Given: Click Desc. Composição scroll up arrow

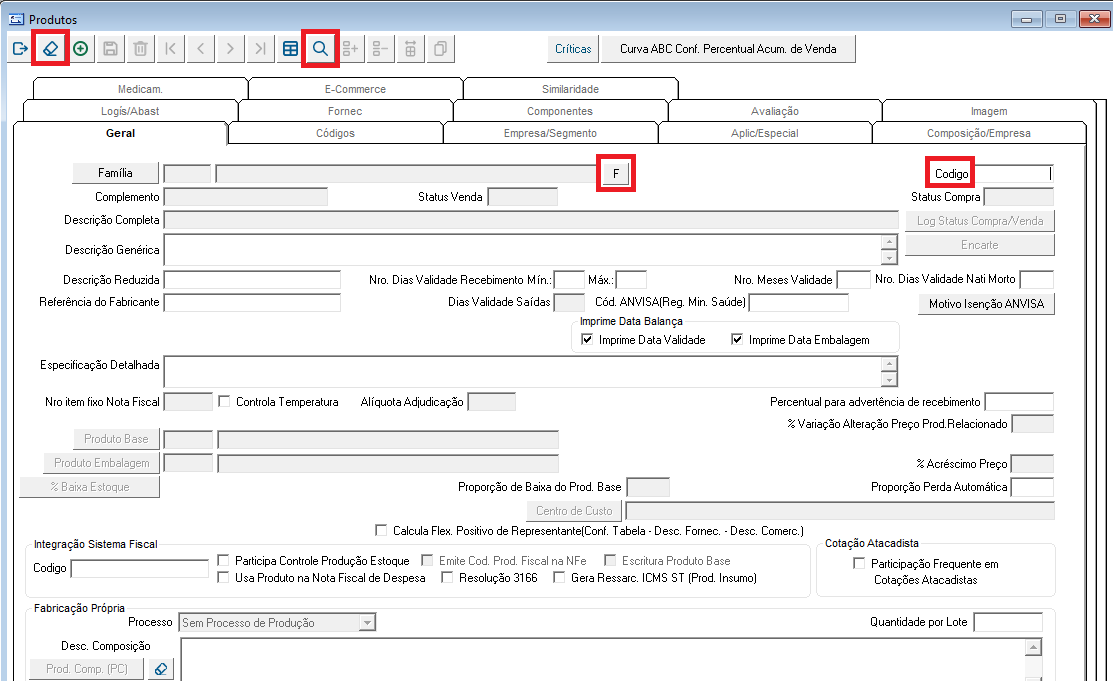Looking at the screenshot, I should pos(1034,647).
